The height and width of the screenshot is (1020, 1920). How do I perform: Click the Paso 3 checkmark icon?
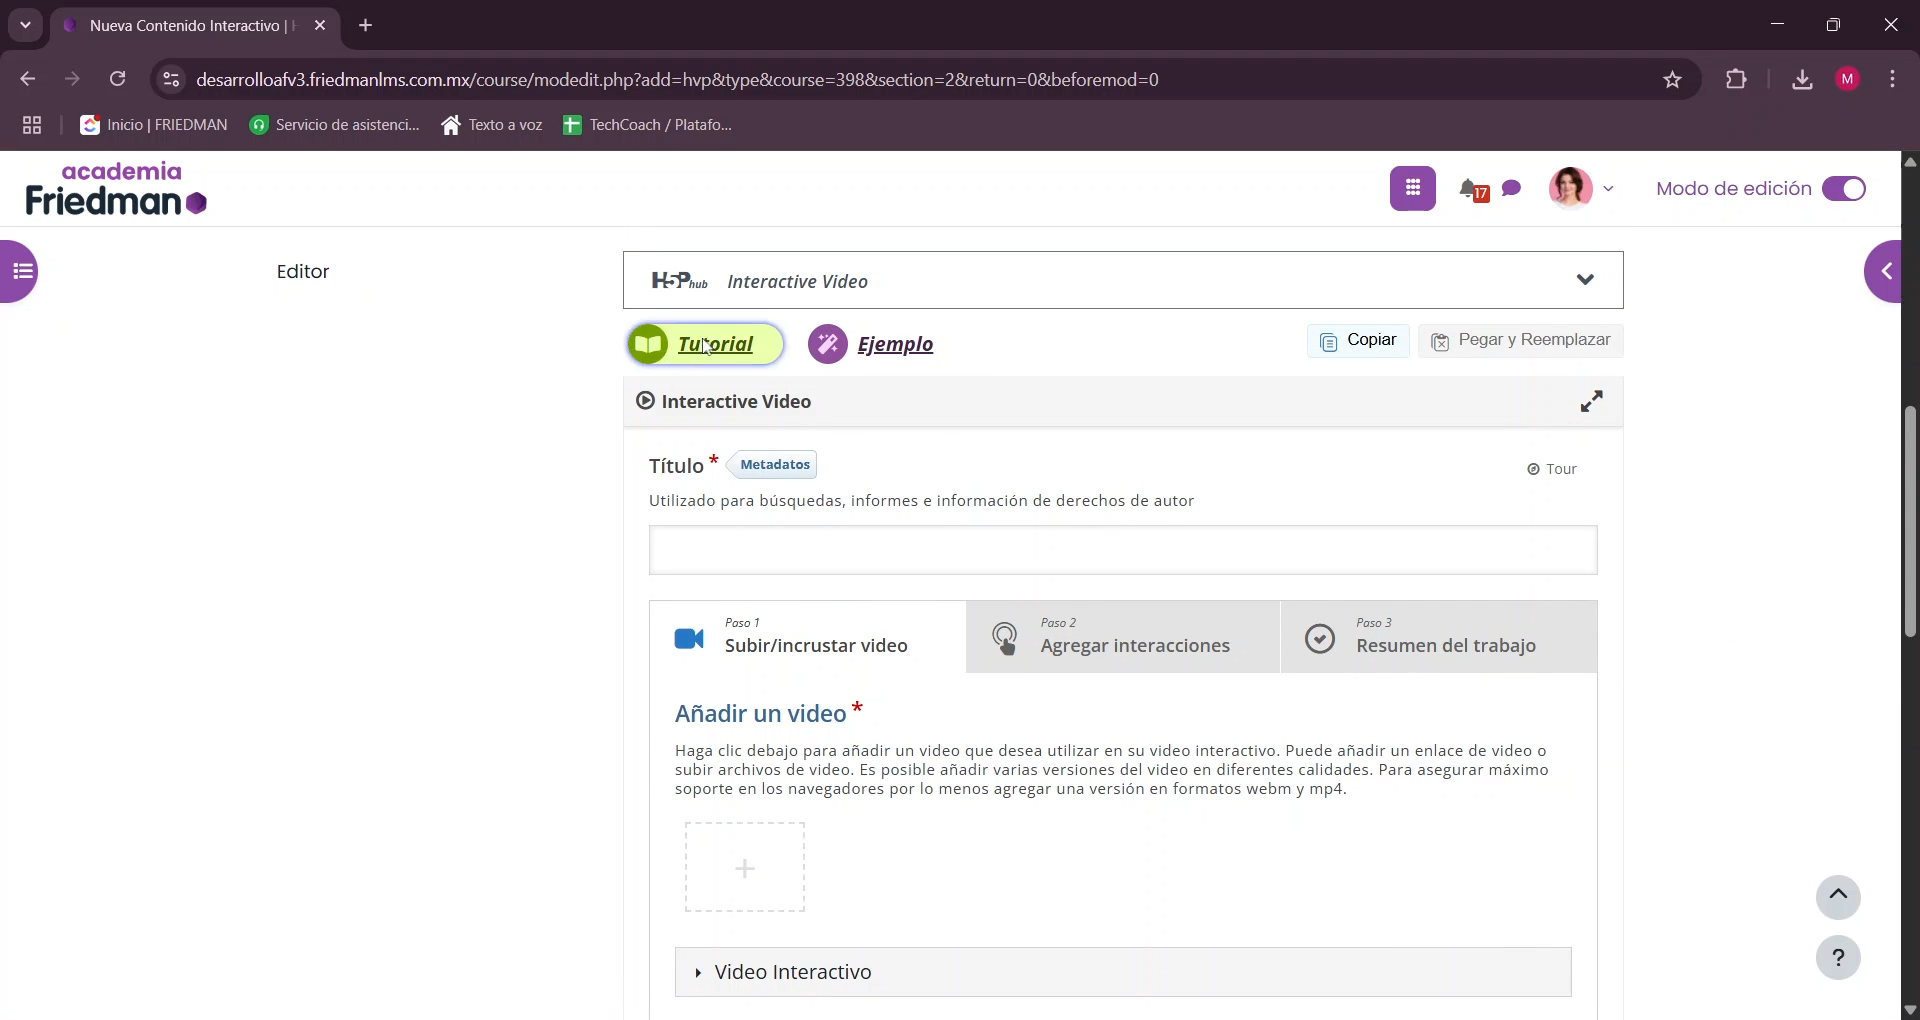[x=1320, y=638]
